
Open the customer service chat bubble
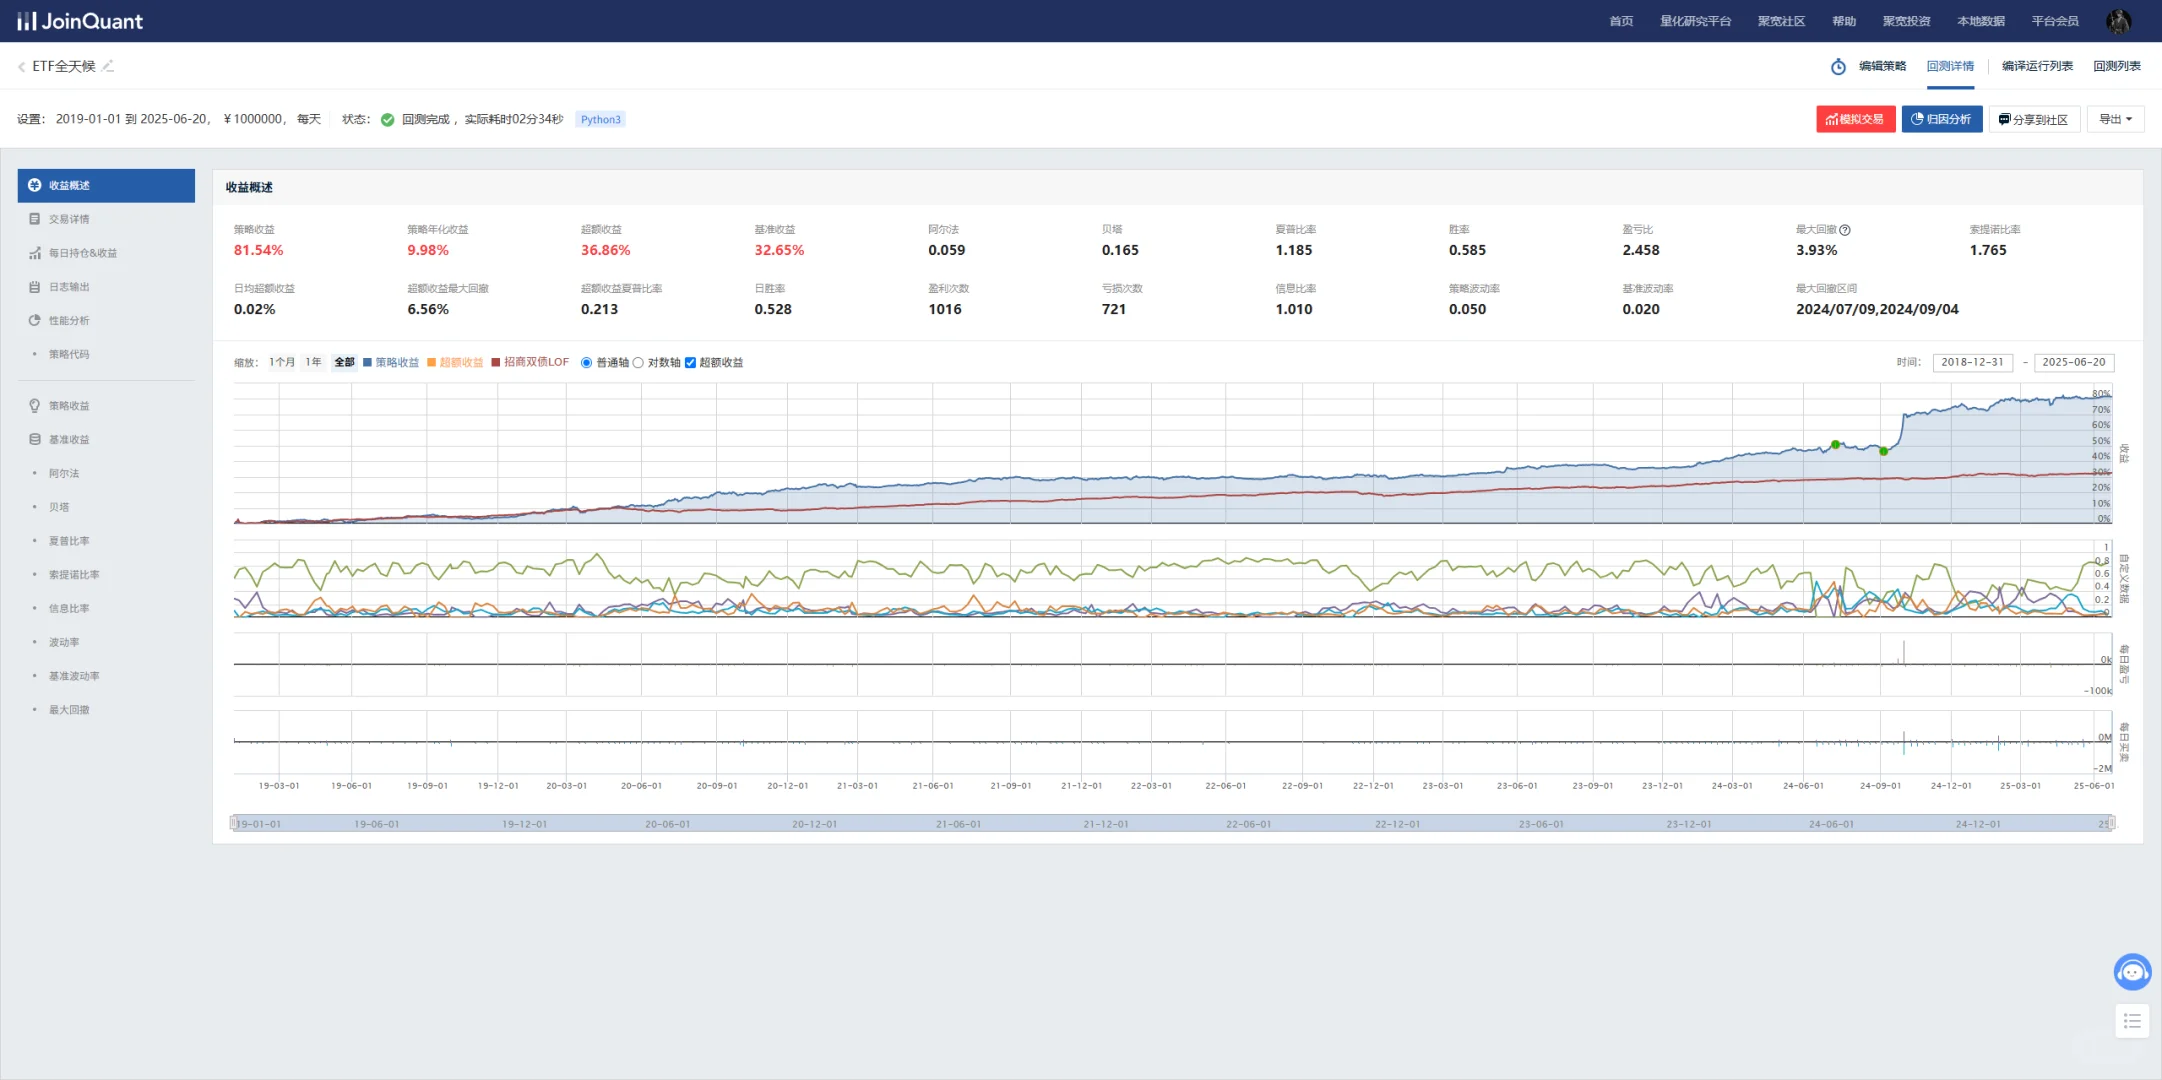(x=2132, y=971)
